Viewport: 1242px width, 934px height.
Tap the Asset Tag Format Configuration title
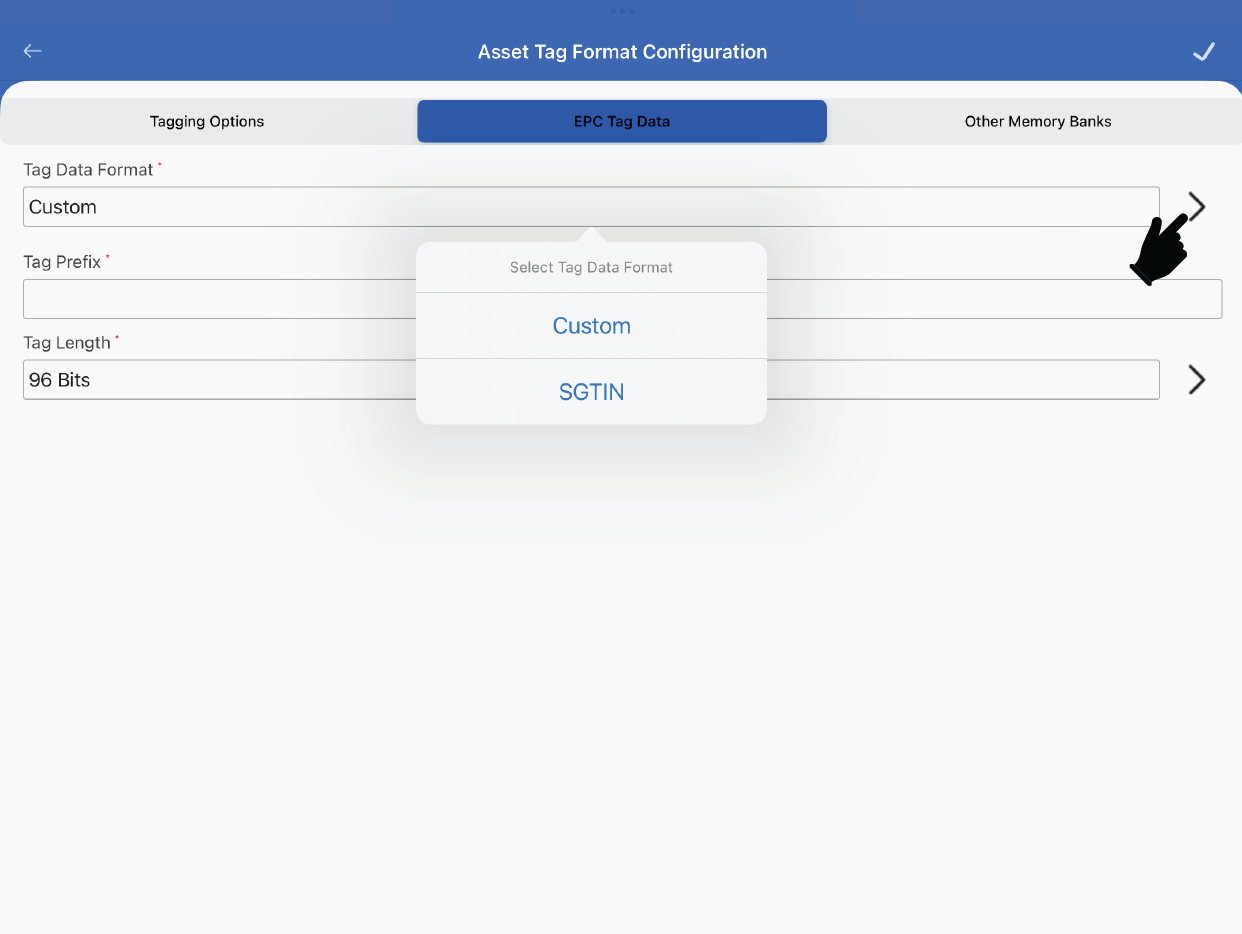pos(622,52)
